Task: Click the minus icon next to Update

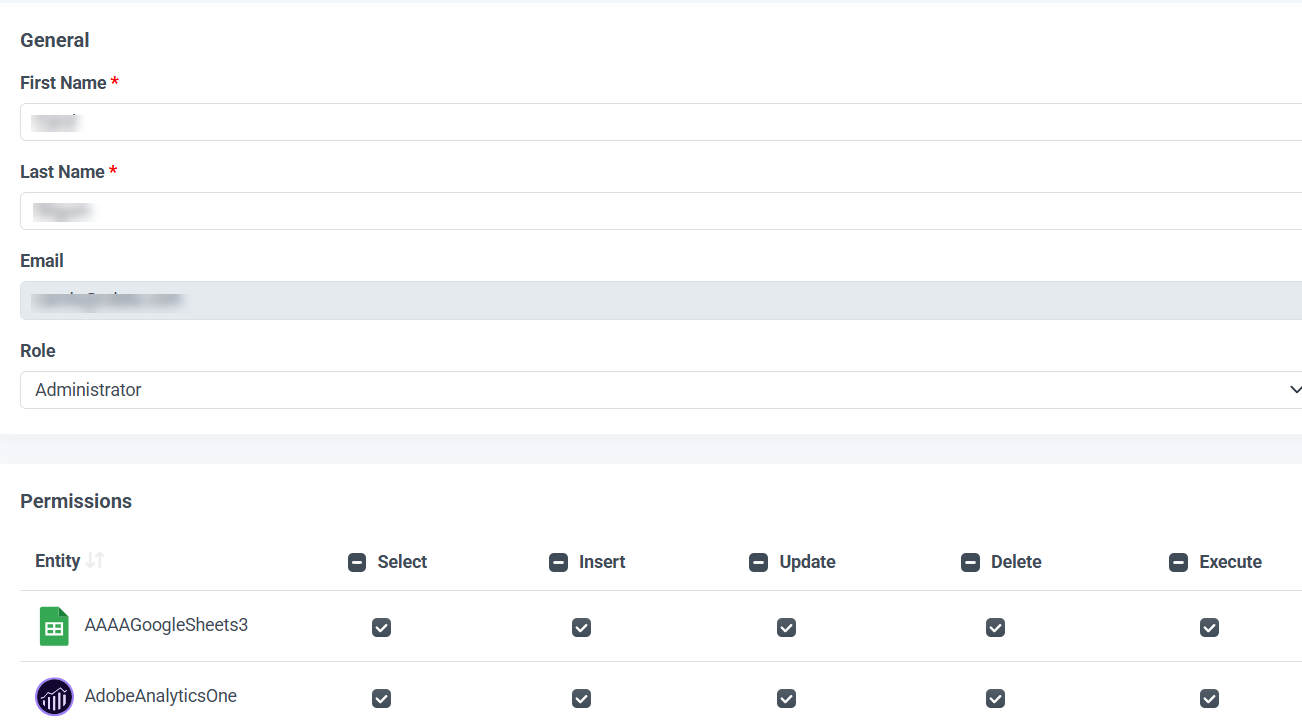Action: 758,562
